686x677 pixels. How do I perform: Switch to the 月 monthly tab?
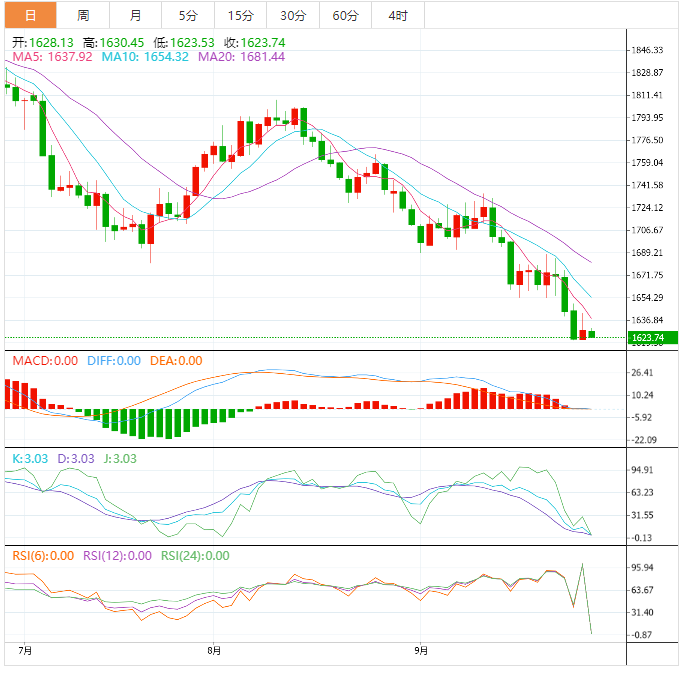click(x=136, y=15)
